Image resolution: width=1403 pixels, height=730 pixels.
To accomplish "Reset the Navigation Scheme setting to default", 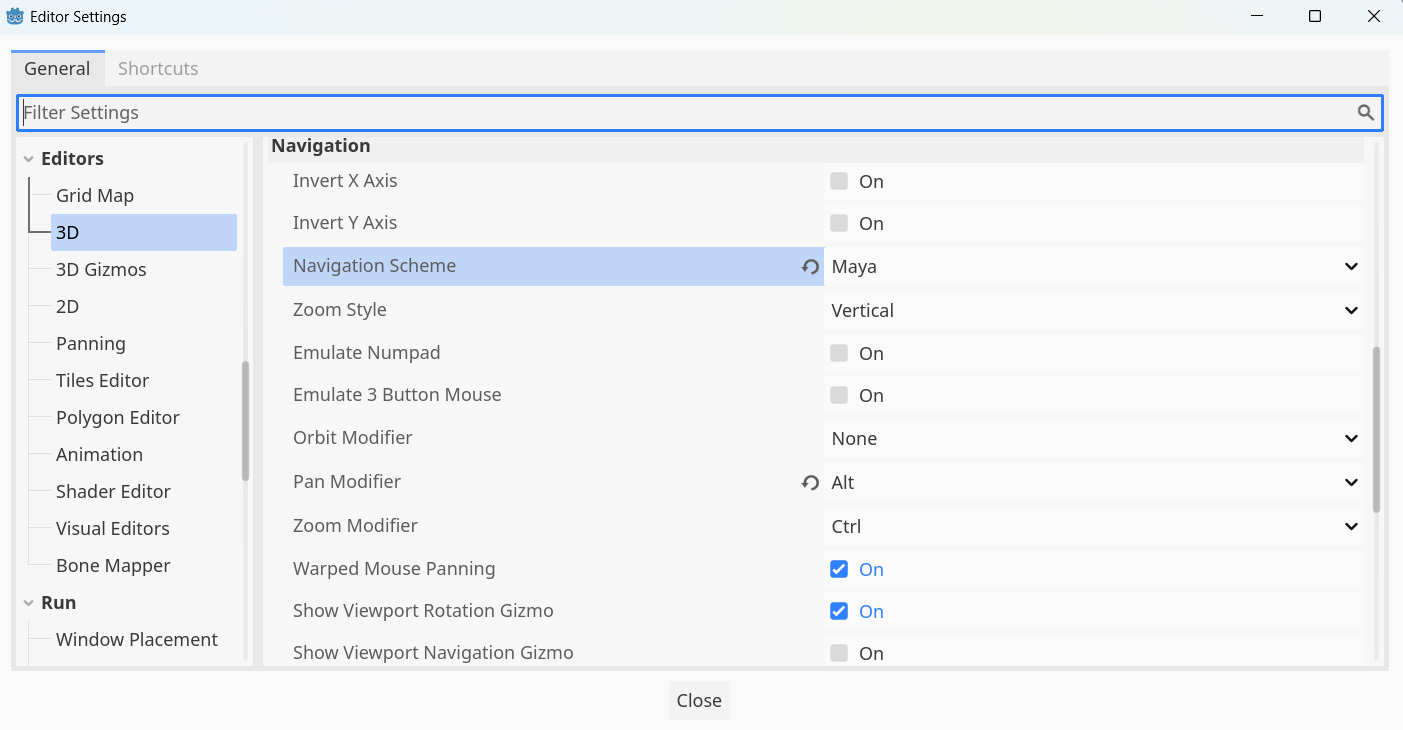I will [810, 267].
